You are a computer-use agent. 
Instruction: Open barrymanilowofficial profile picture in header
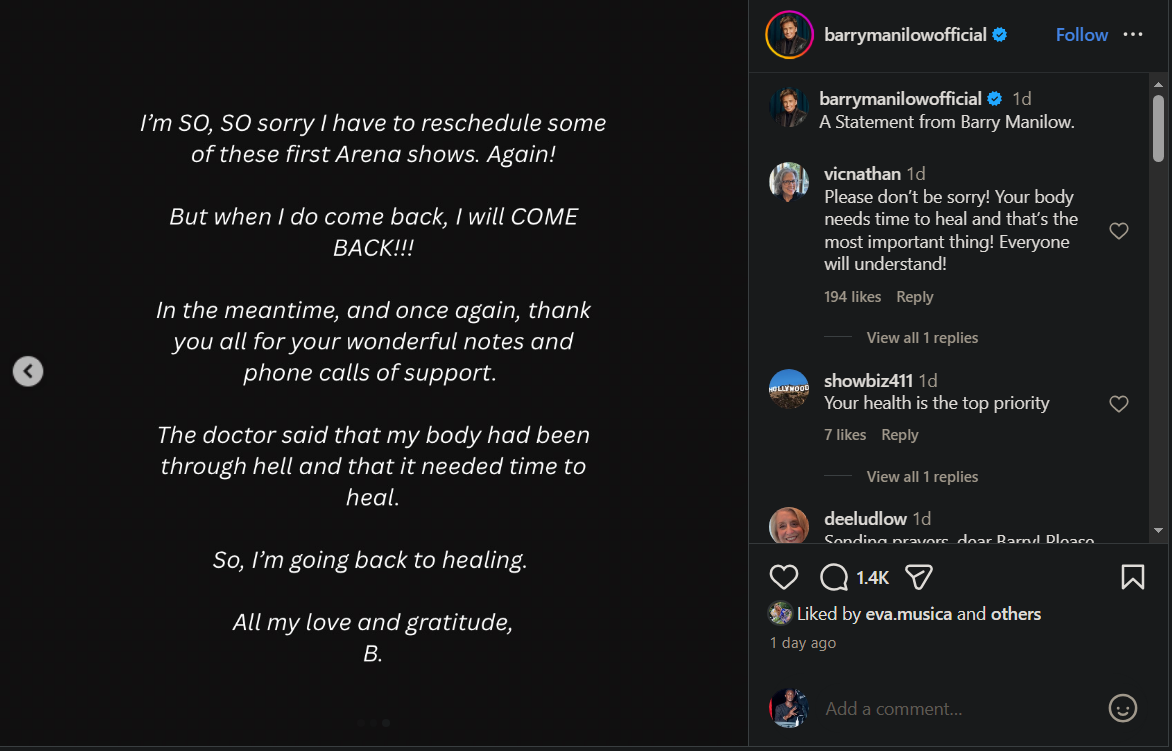(x=789, y=35)
